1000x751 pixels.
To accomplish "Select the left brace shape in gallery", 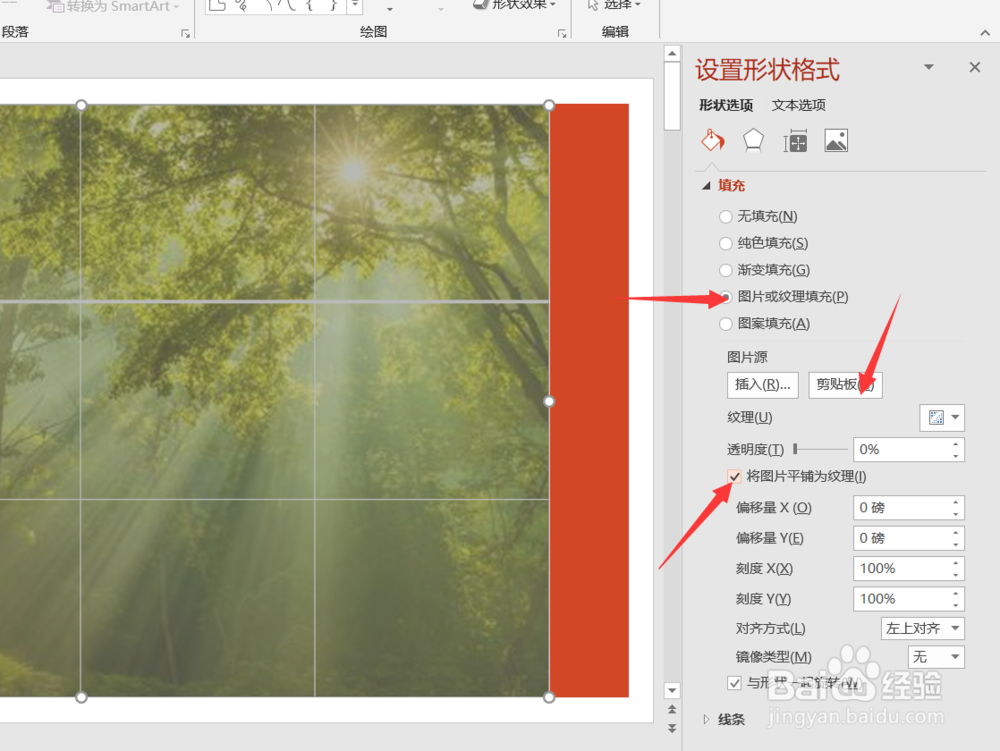I will point(310,5).
